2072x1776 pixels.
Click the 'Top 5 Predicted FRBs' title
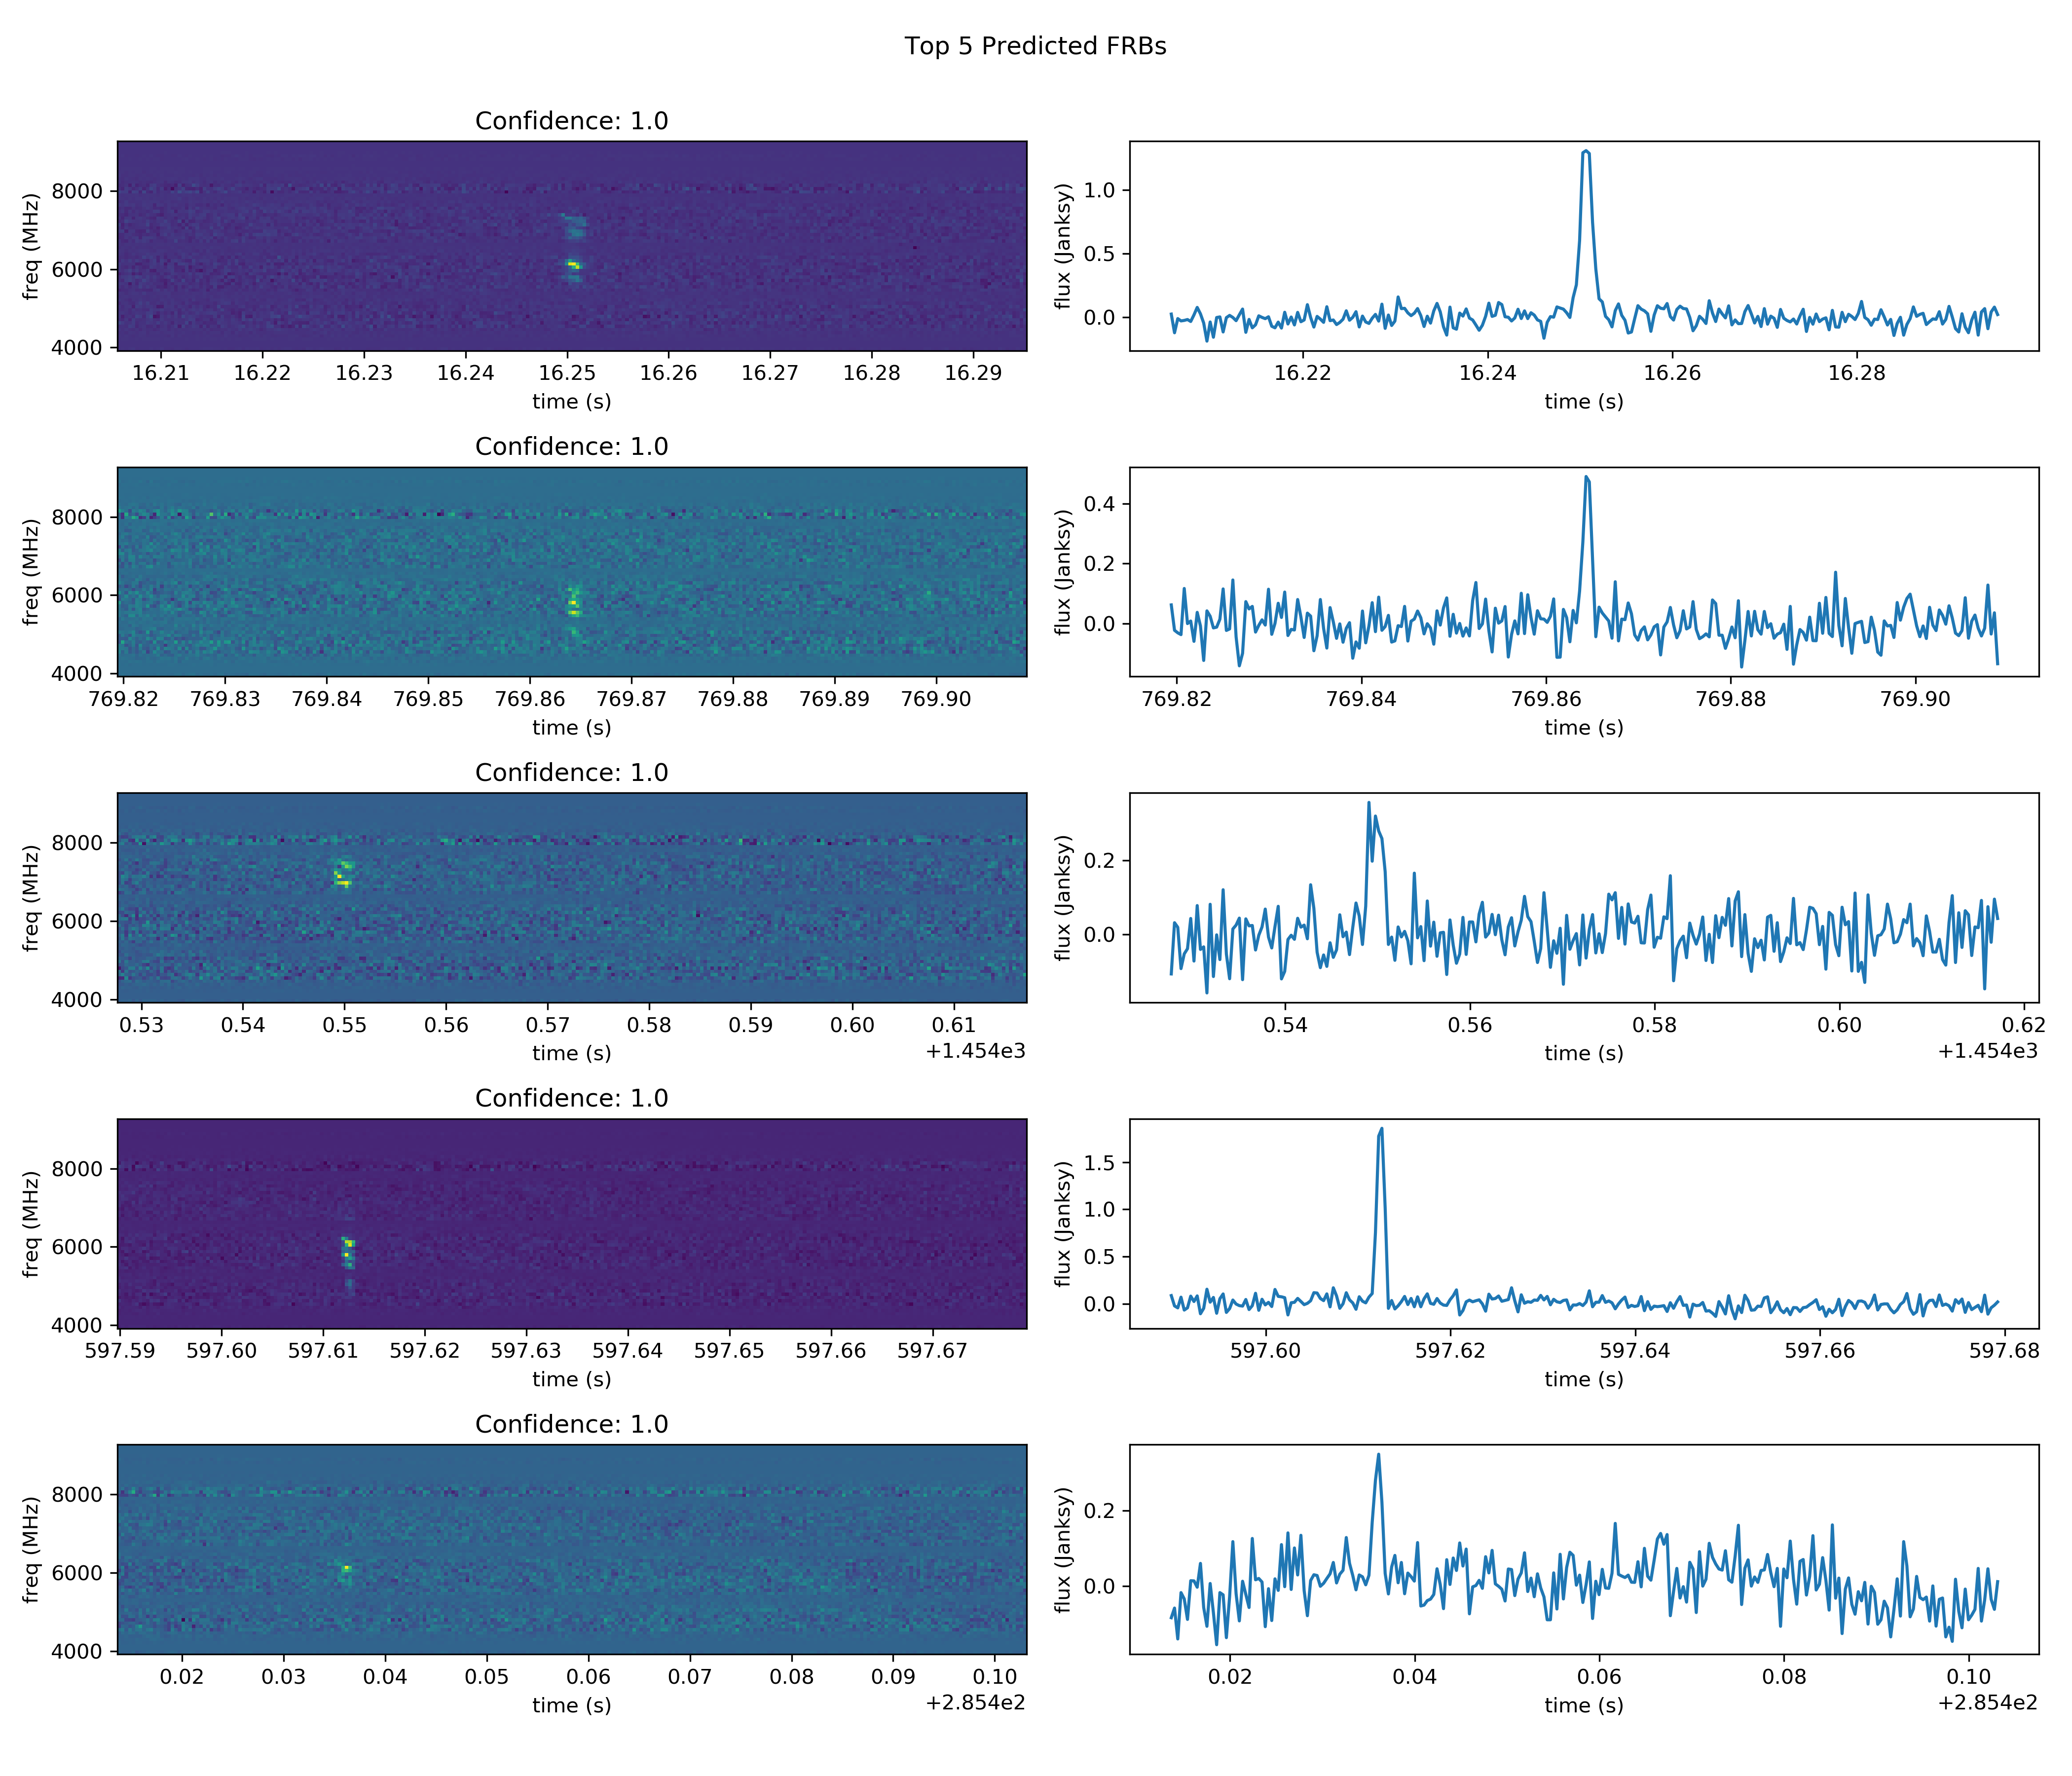click(1035, 46)
